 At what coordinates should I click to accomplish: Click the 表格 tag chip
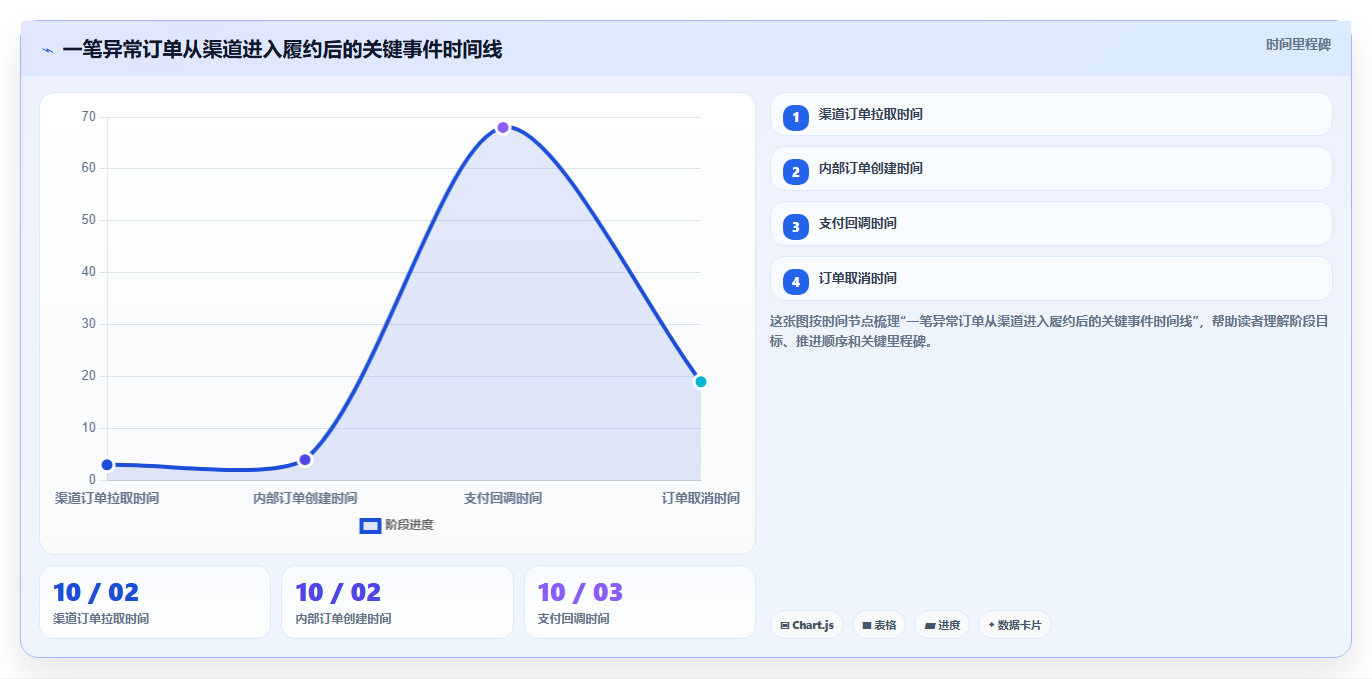coord(879,625)
